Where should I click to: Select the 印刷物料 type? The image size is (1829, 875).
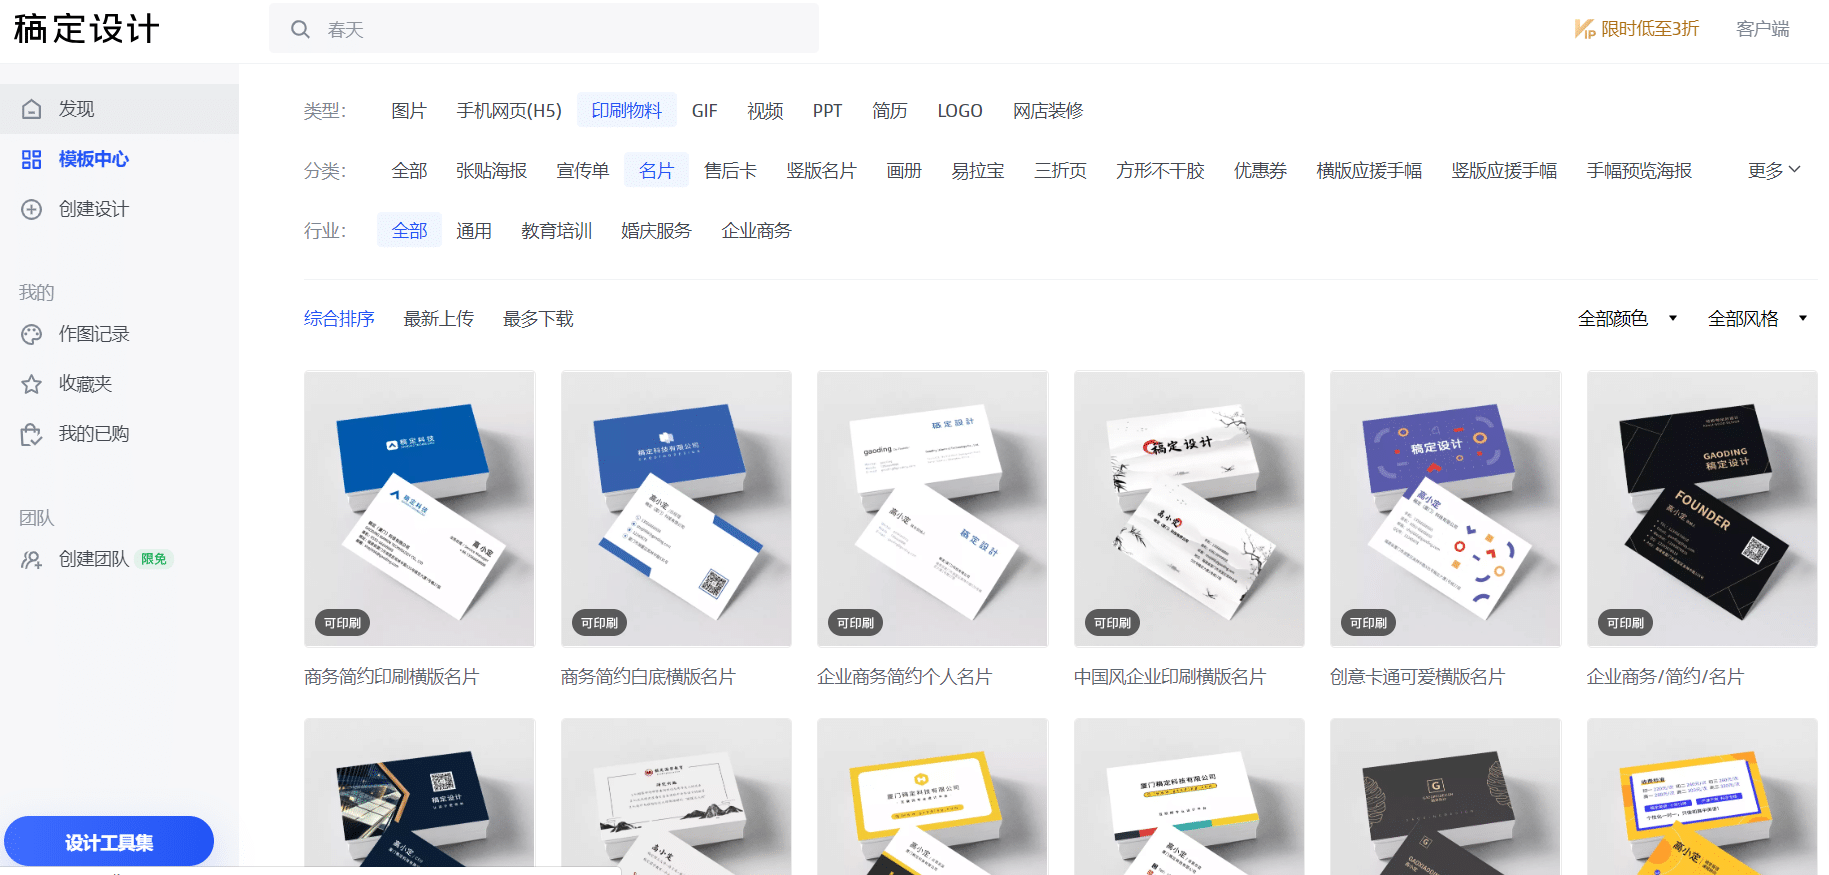[627, 110]
